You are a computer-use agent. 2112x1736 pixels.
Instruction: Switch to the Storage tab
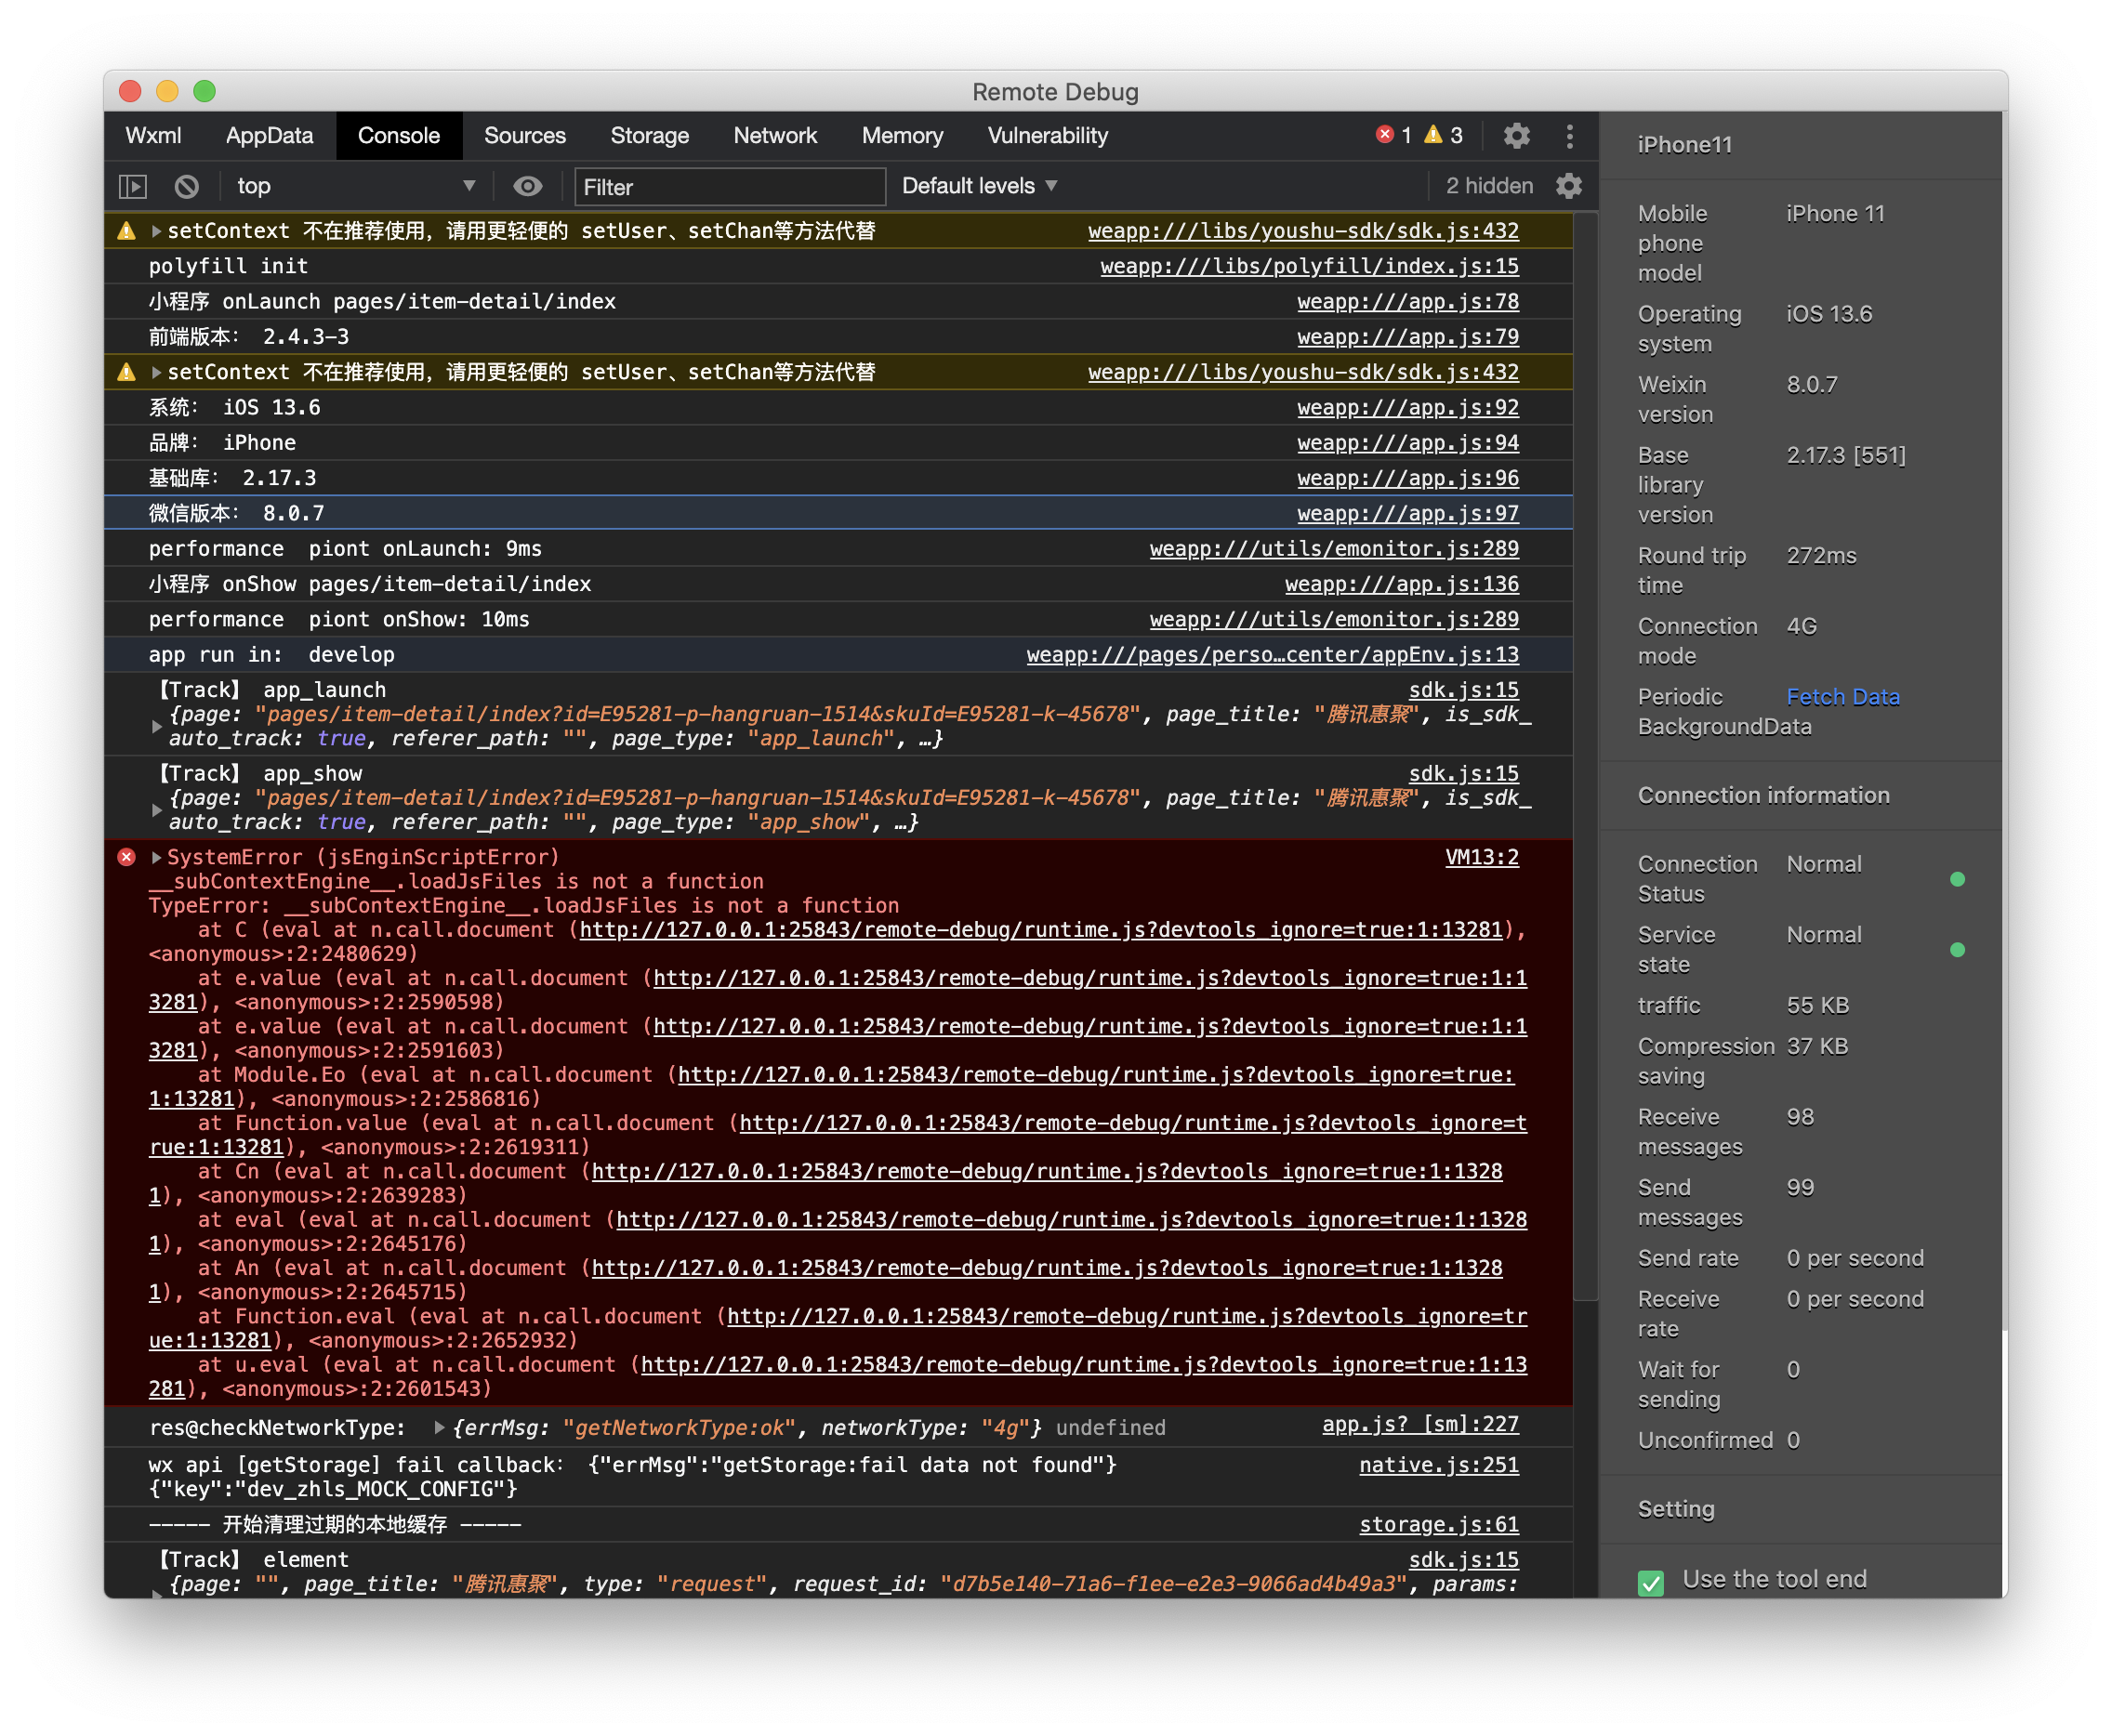coord(649,135)
